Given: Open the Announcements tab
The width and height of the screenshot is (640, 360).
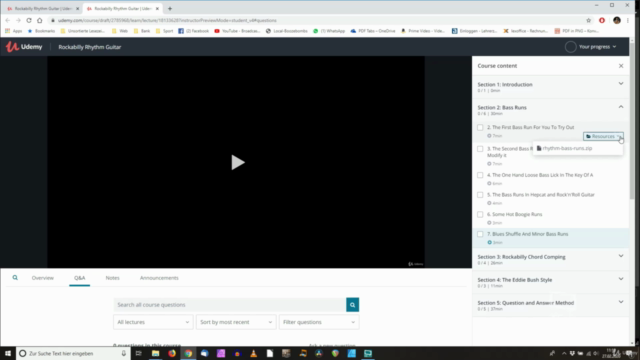Looking at the screenshot, I should [159, 278].
